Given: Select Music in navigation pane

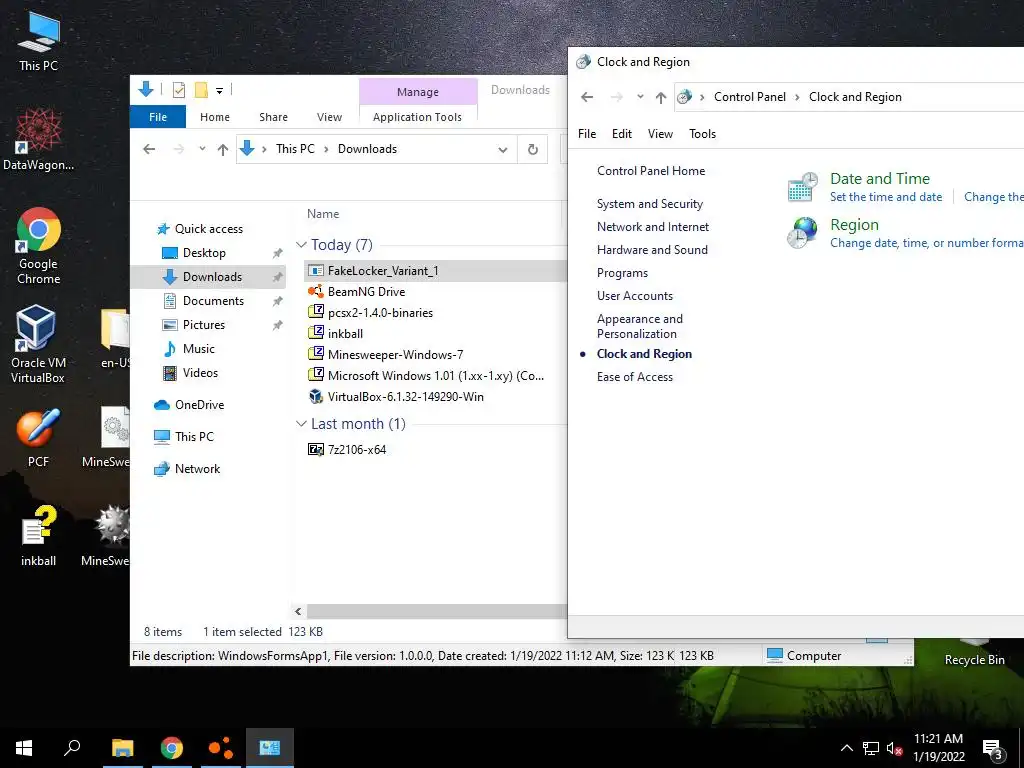Looking at the screenshot, I should 199,349.
